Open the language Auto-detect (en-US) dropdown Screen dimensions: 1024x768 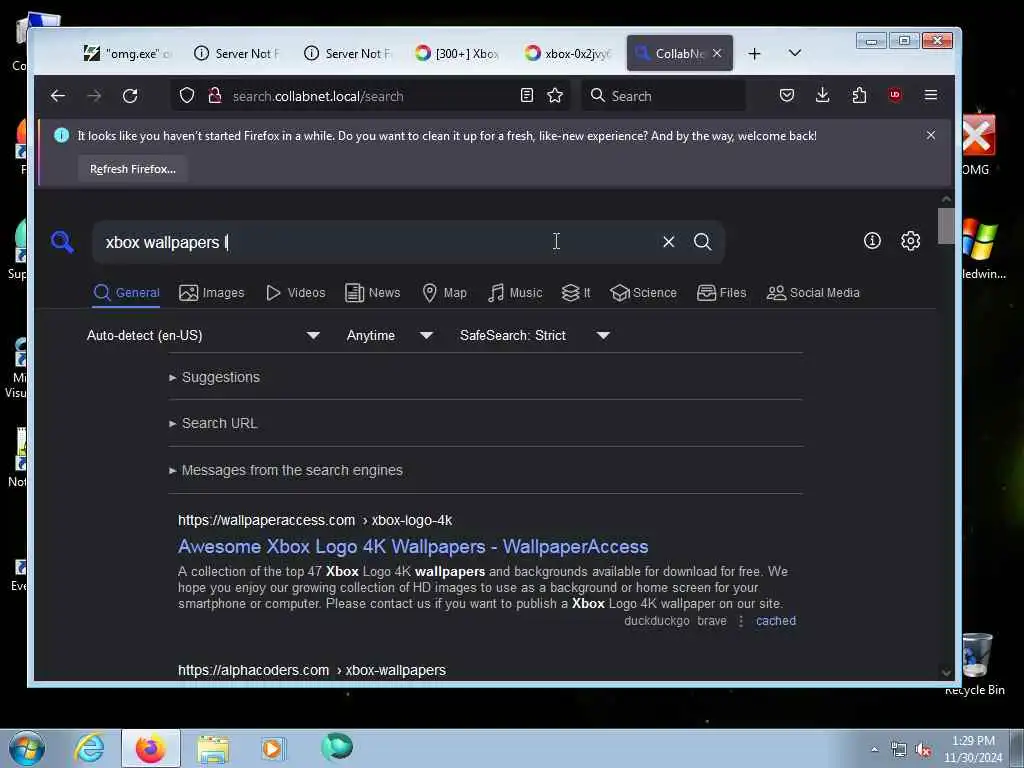(x=203, y=335)
